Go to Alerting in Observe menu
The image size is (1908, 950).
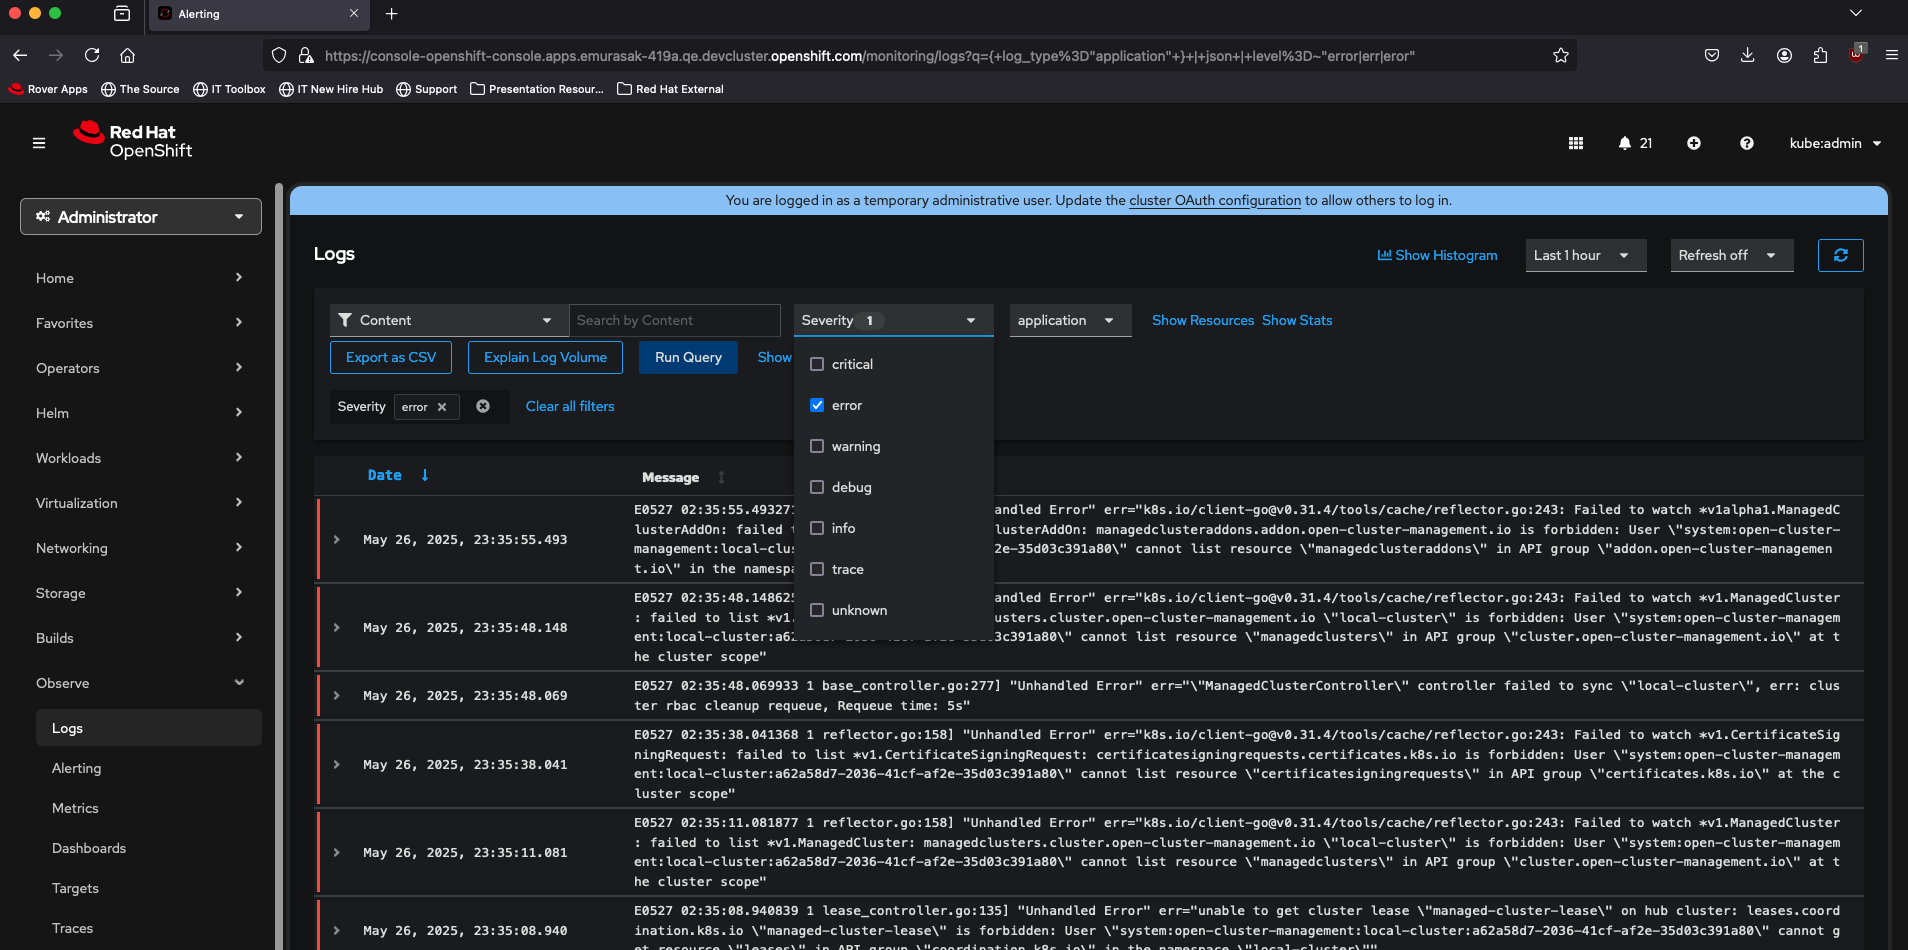[77, 768]
